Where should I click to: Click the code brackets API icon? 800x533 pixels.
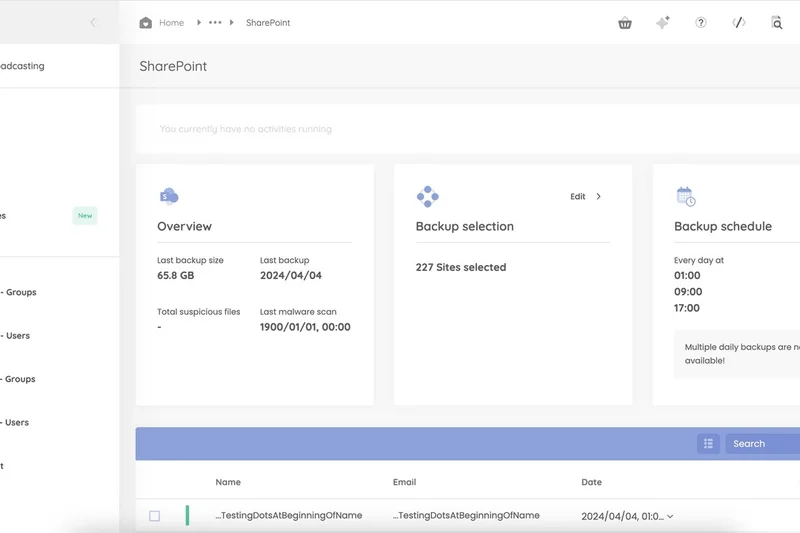coord(738,22)
